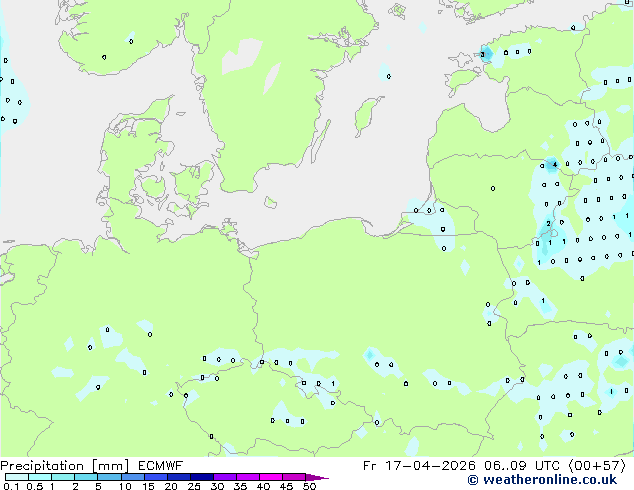Select the 30–35 mm purple legend swatch

tap(225, 477)
